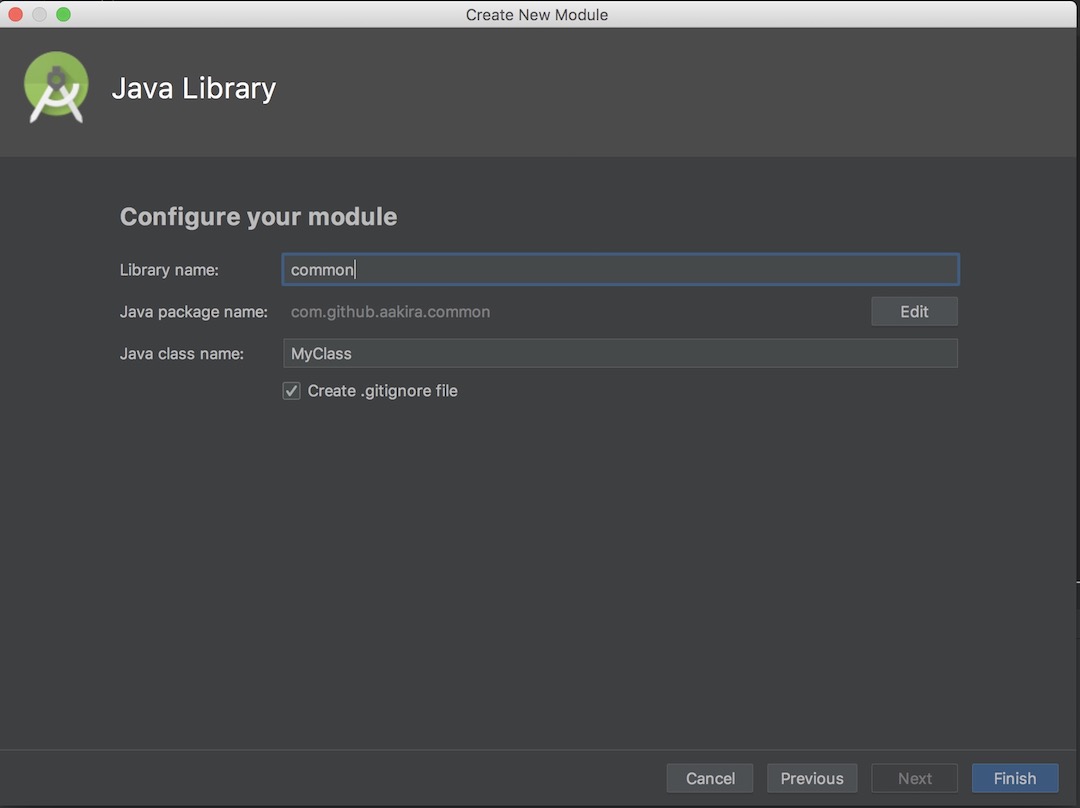Go back with the Previous button
This screenshot has height=808, width=1080.
812,778
